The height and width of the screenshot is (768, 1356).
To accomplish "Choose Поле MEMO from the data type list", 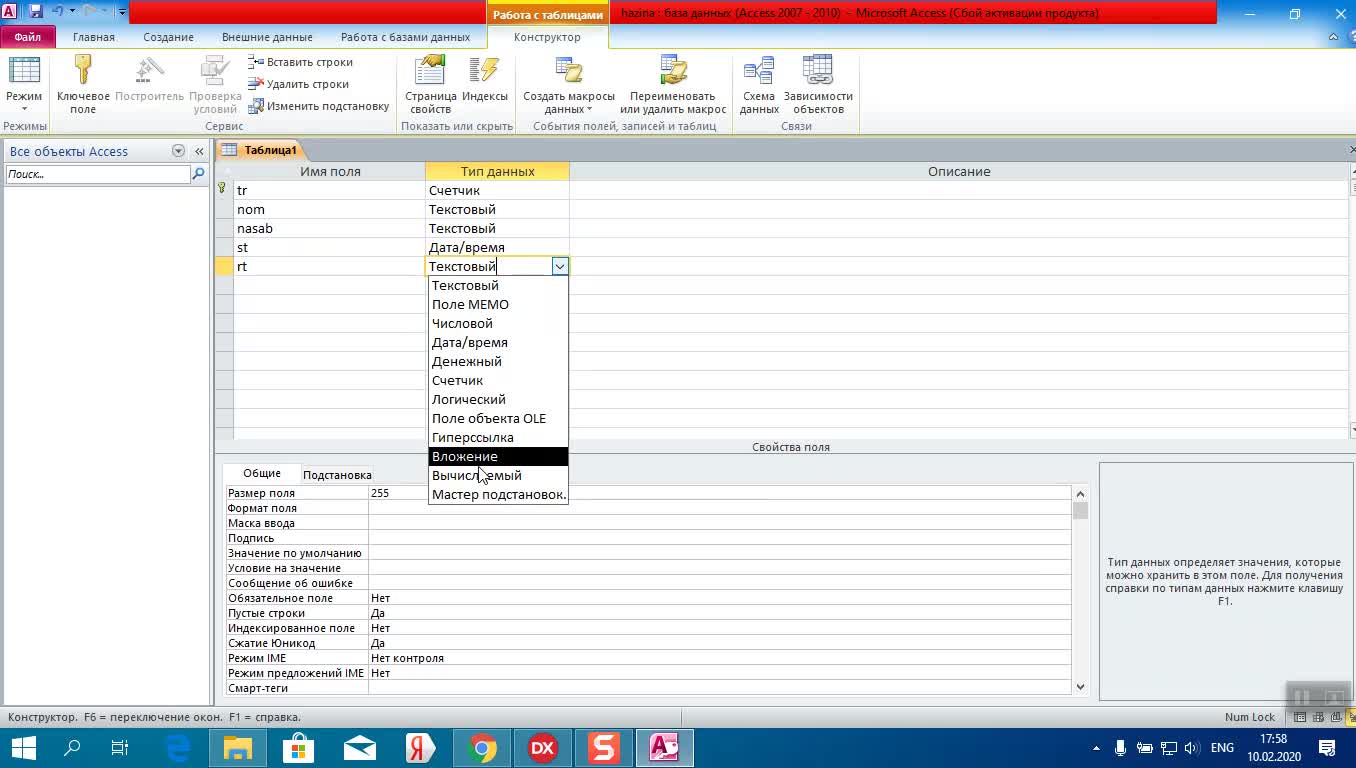I will click(498, 304).
